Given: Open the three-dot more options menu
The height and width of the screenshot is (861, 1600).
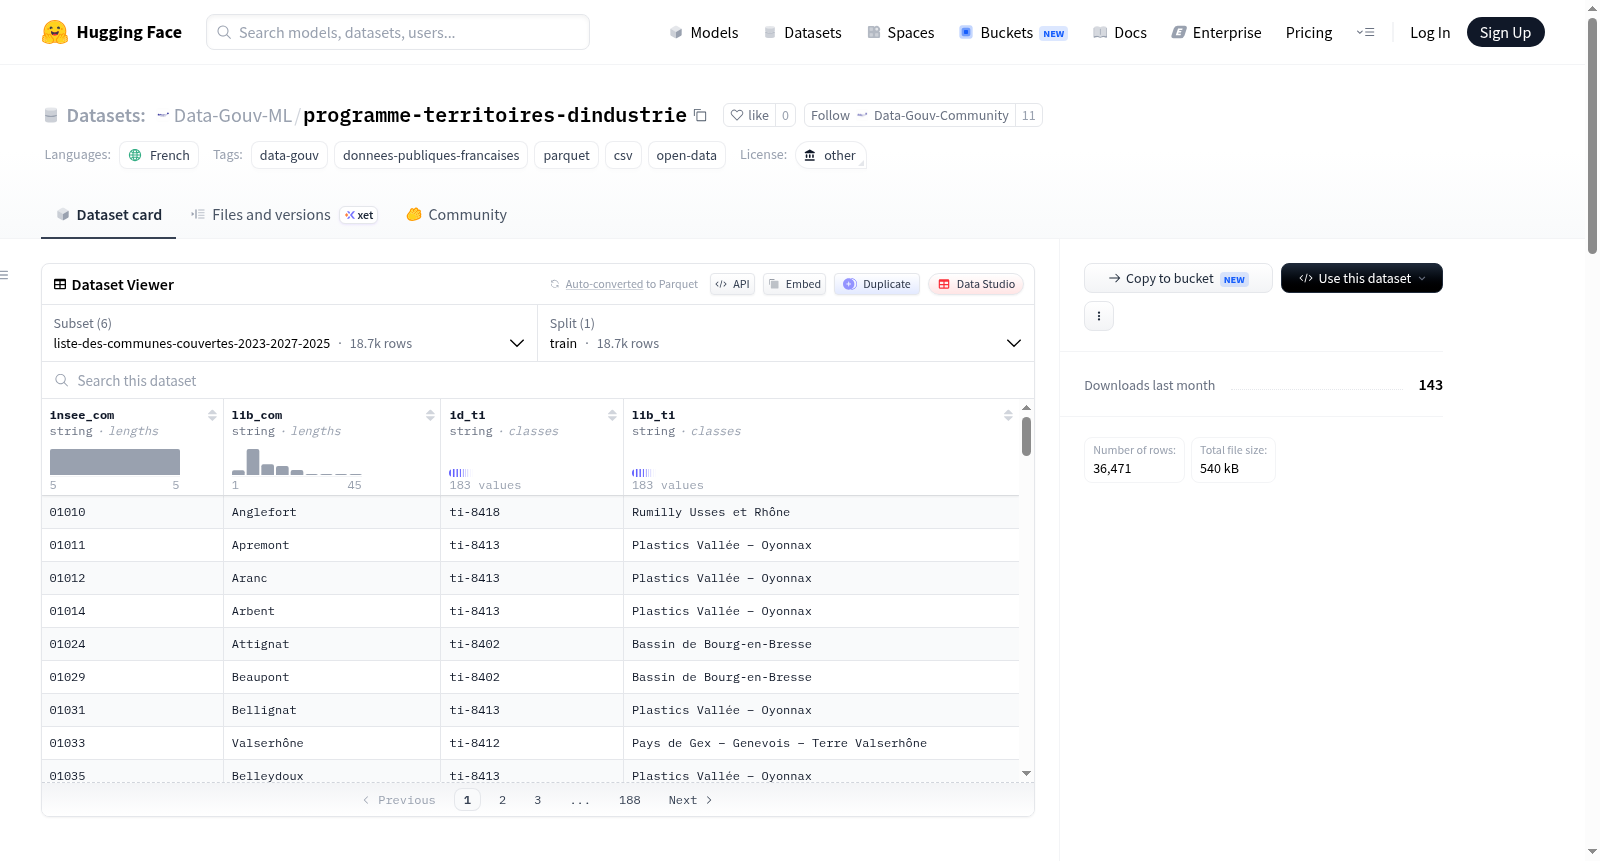Looking at the screenshot, I should coord(1099,316).
